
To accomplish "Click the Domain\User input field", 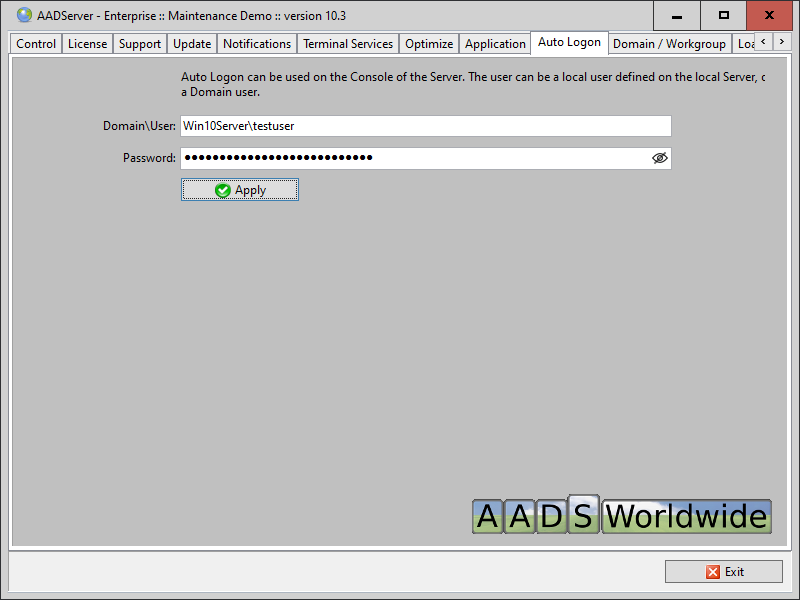I will click(425, 126).
